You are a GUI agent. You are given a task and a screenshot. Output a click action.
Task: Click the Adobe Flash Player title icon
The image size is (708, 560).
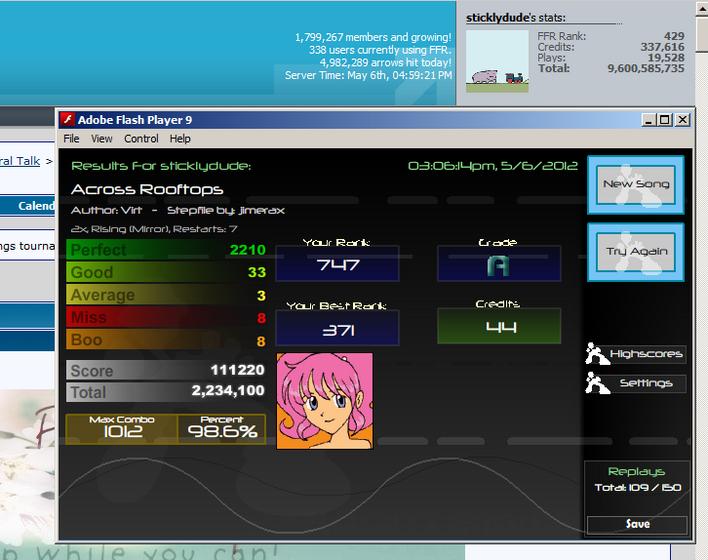pyautogui.click(x=68, y=120)
